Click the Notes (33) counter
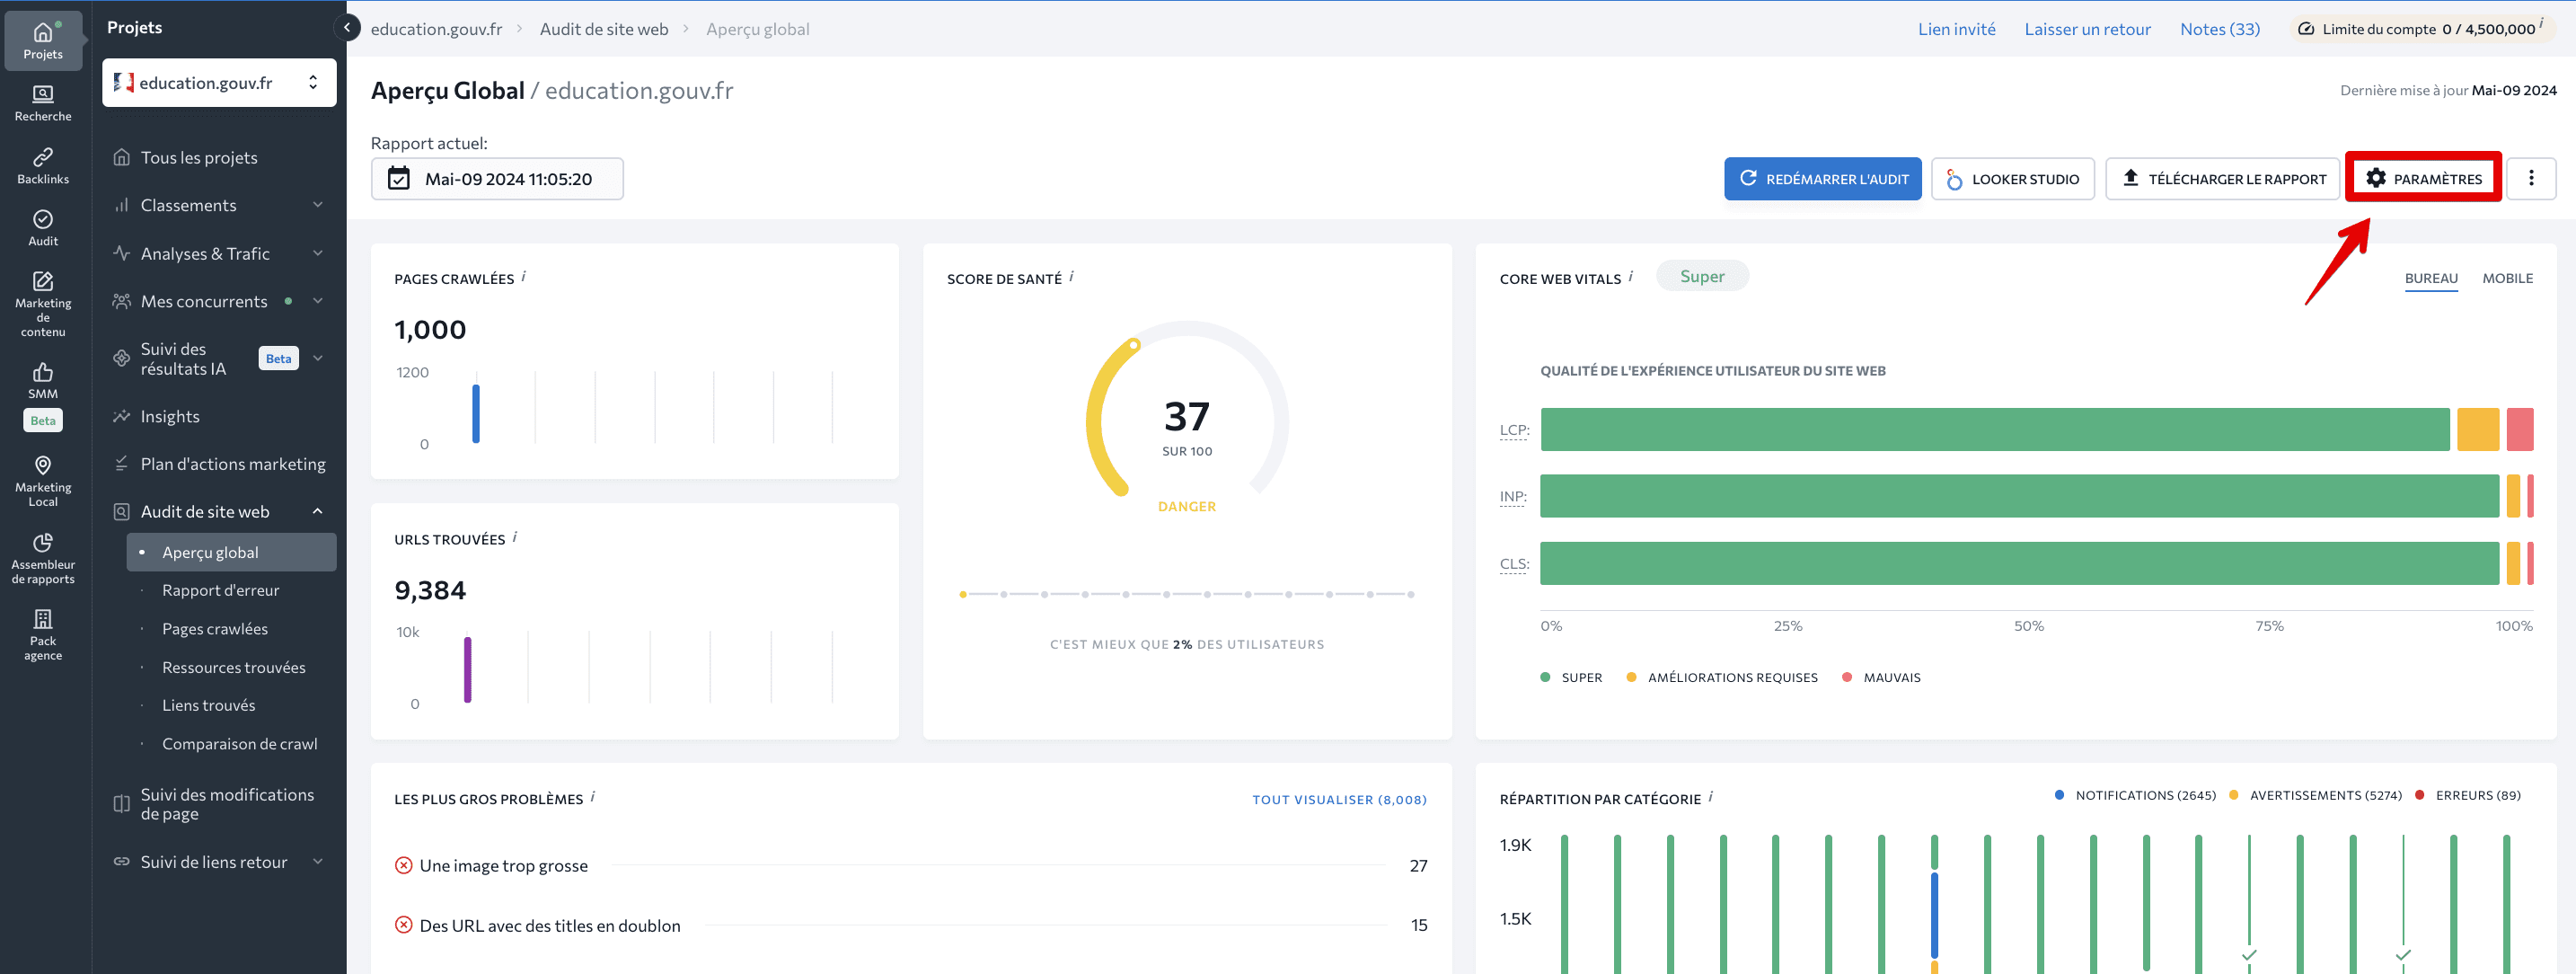Image resolution: width=2576 pixels, height=974 pixels. pos(2218,28)
